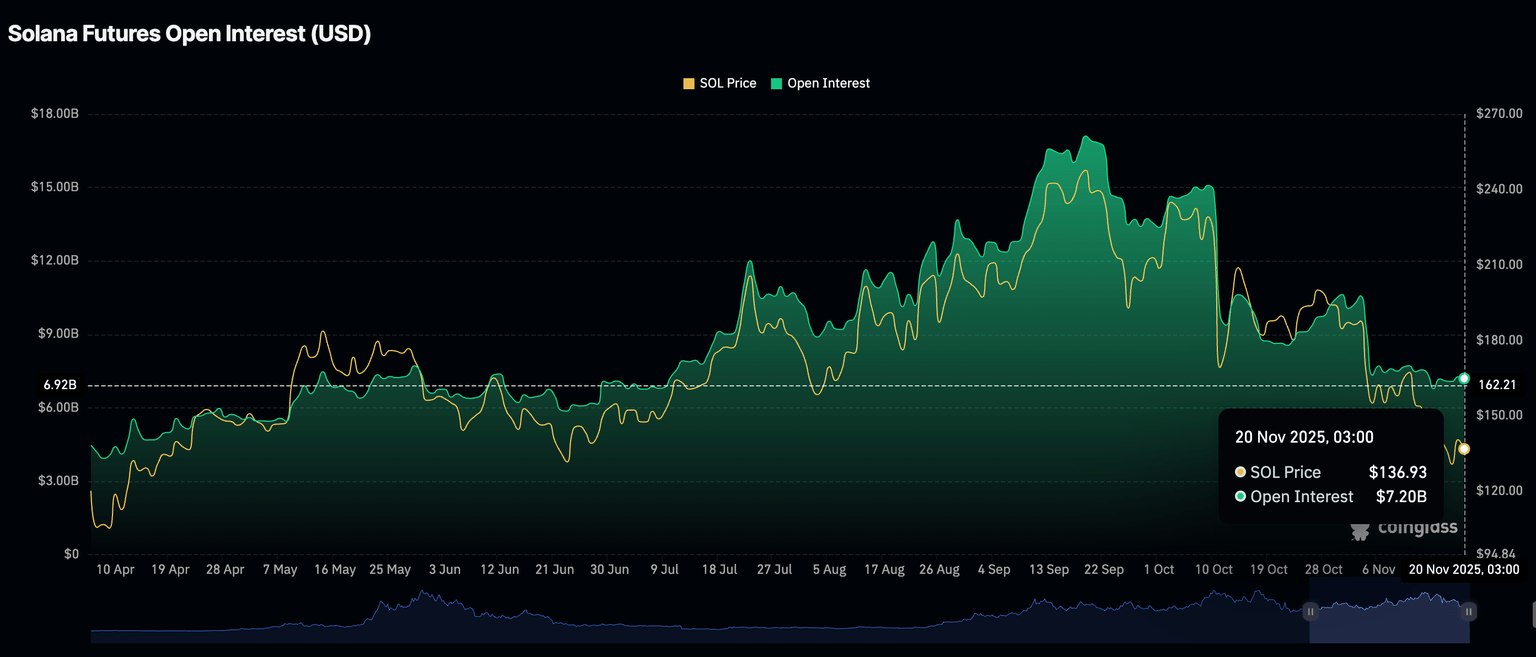Click the tooltip date 20 Nov 2025, 03:00
The height and width of the screenshot is (657, 1536).
pyautogui.click(x=1304, y=437)
